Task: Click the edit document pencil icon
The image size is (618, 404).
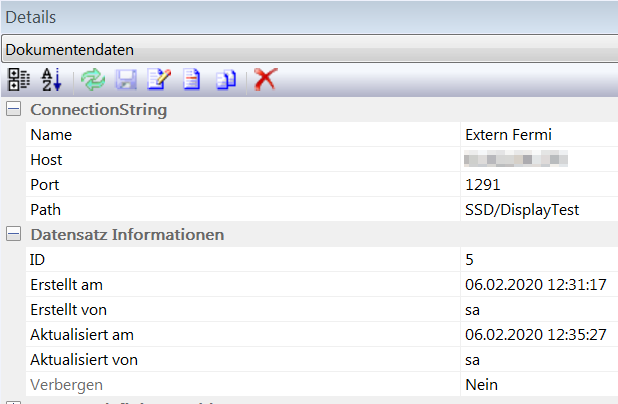Action: point(159,80)
